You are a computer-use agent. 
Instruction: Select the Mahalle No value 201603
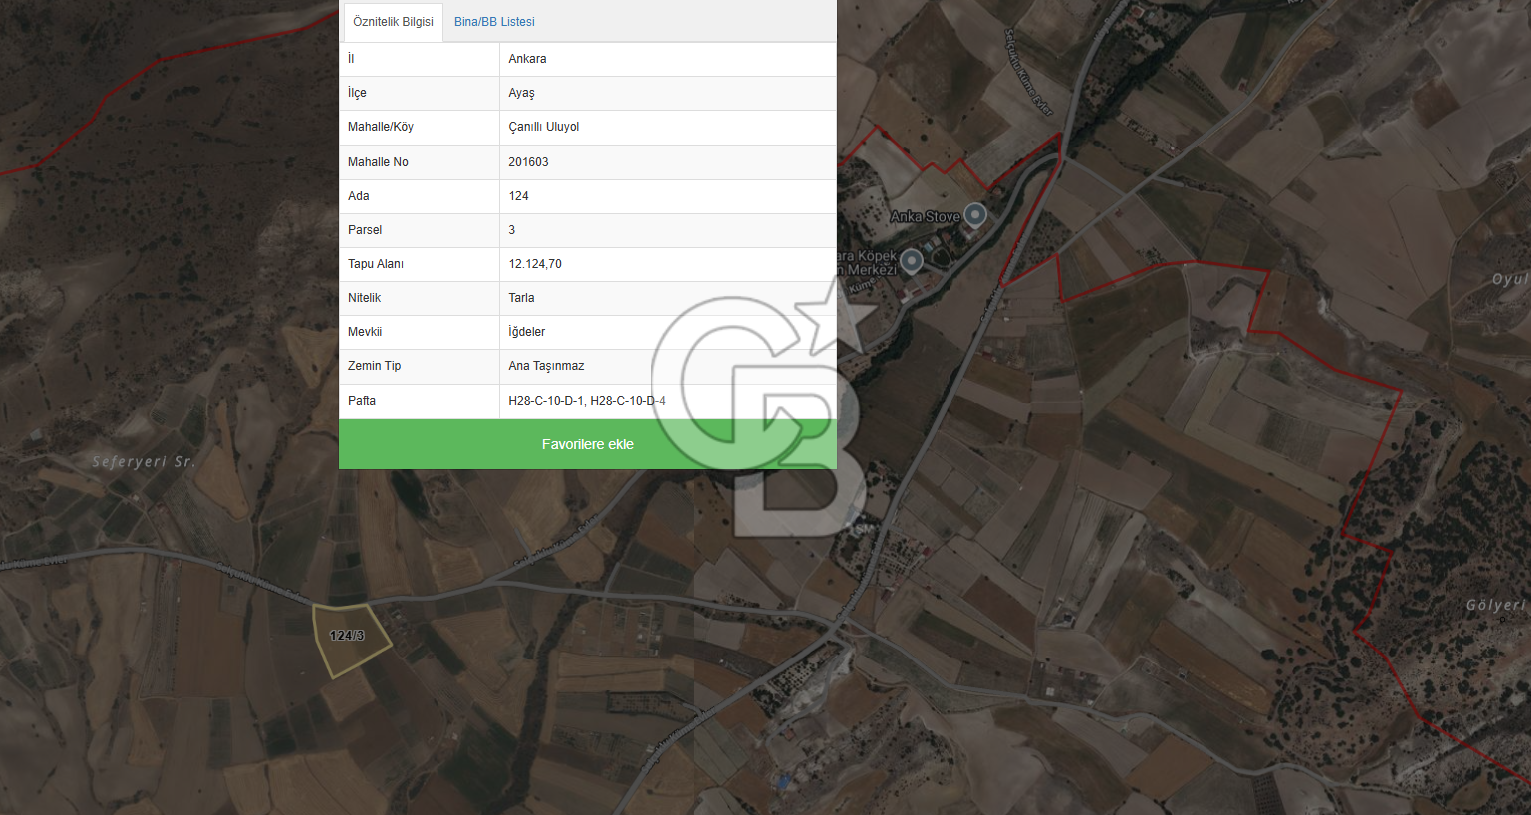coord(528,162)
